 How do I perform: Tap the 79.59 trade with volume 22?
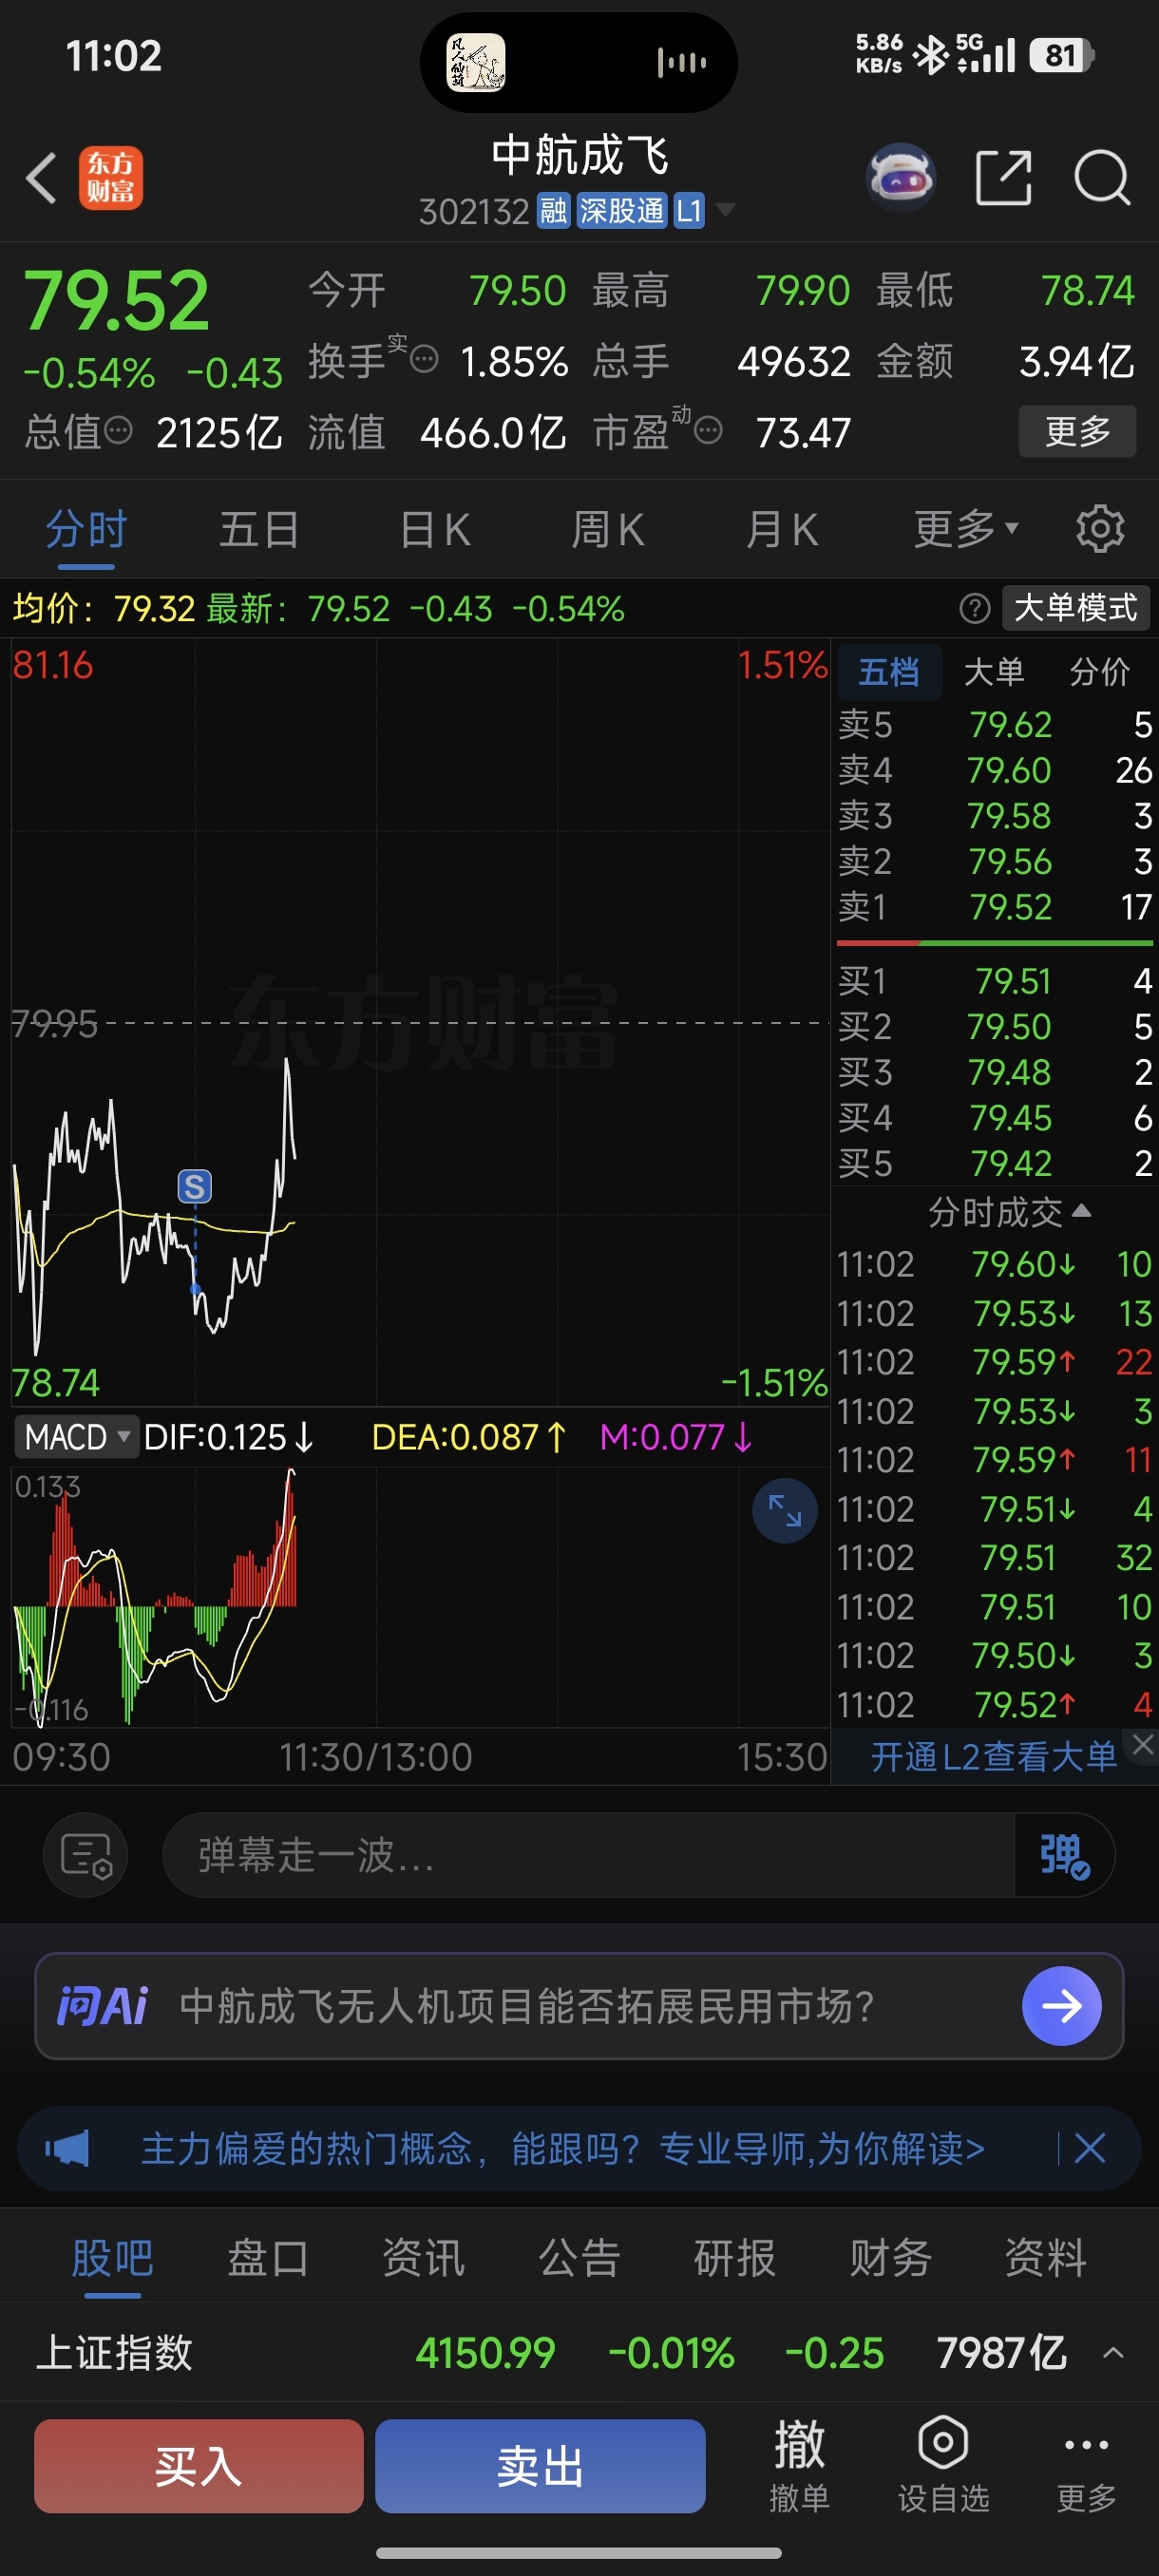click(994, 1362)
